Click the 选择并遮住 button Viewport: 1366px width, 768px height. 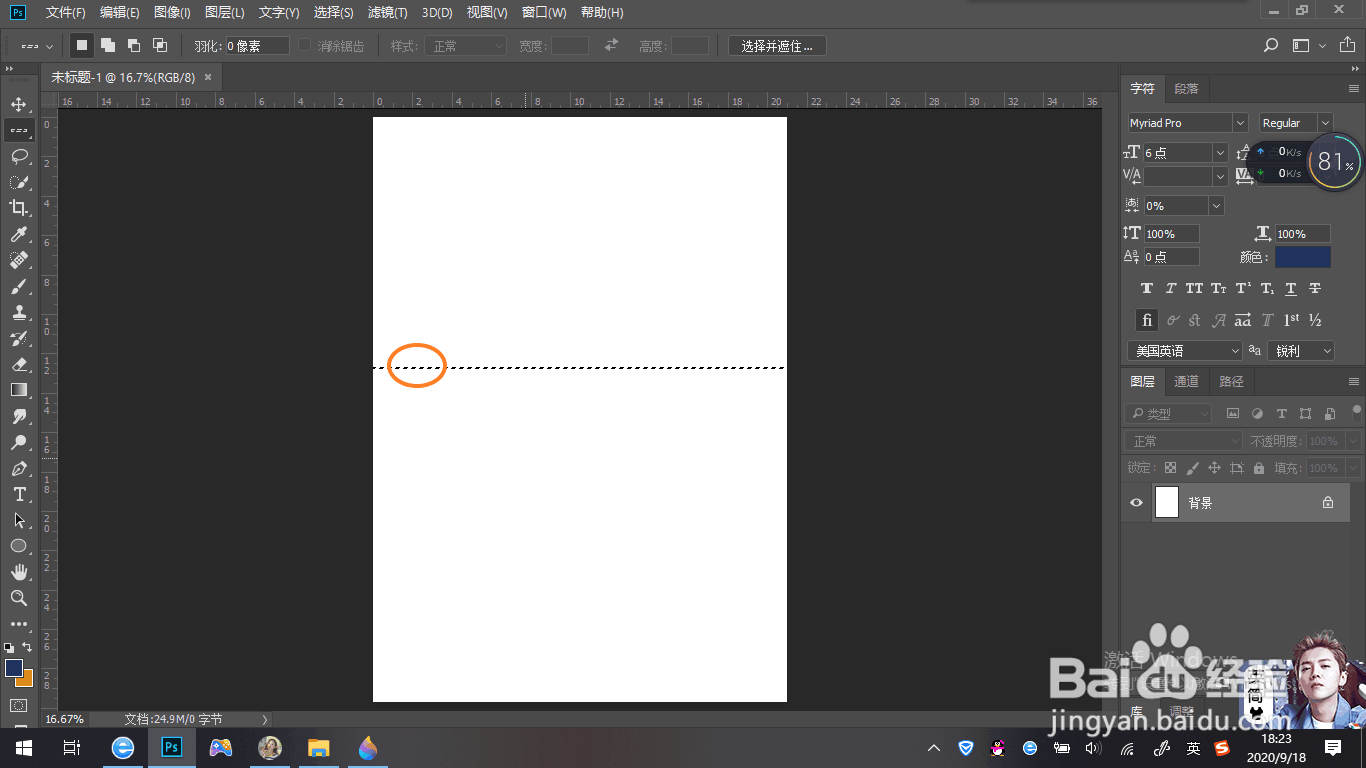[777, 46]
